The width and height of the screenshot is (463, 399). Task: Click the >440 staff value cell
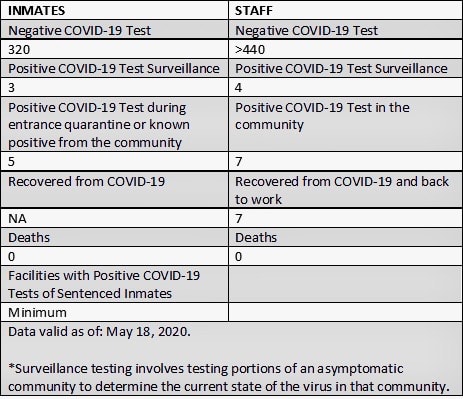click(x=345, y=49)
